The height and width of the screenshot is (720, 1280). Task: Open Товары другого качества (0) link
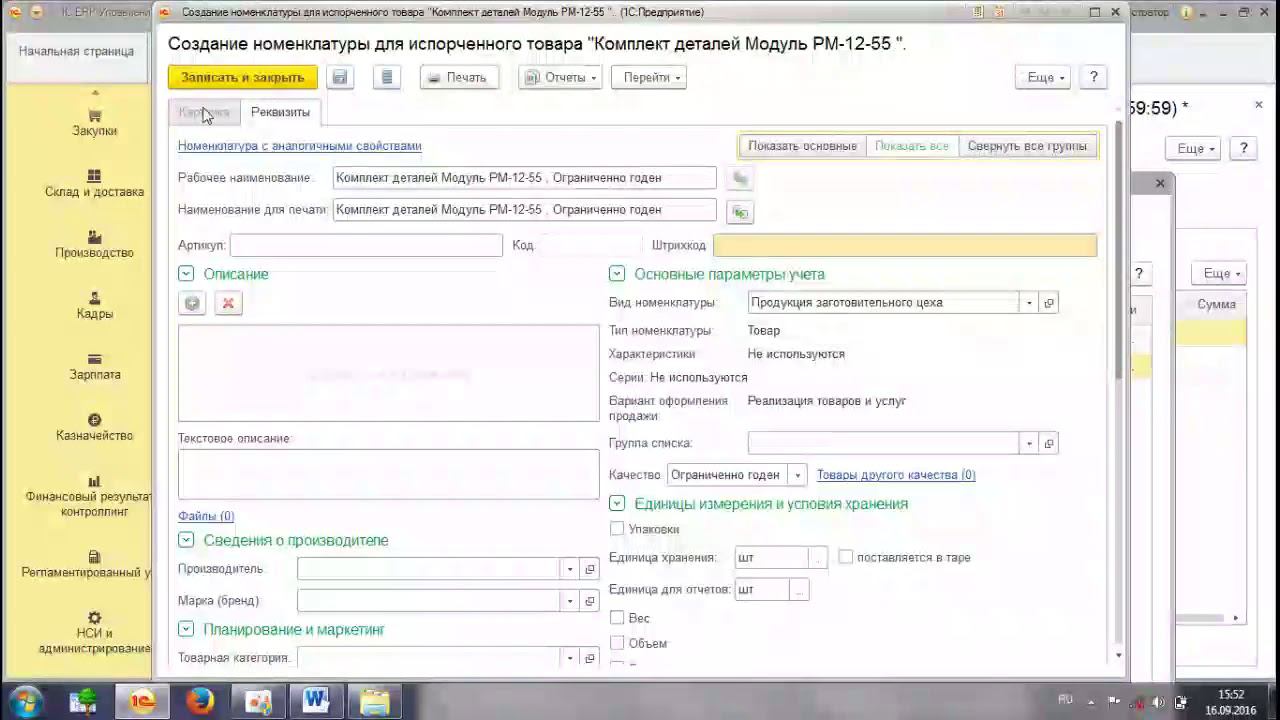896,475
